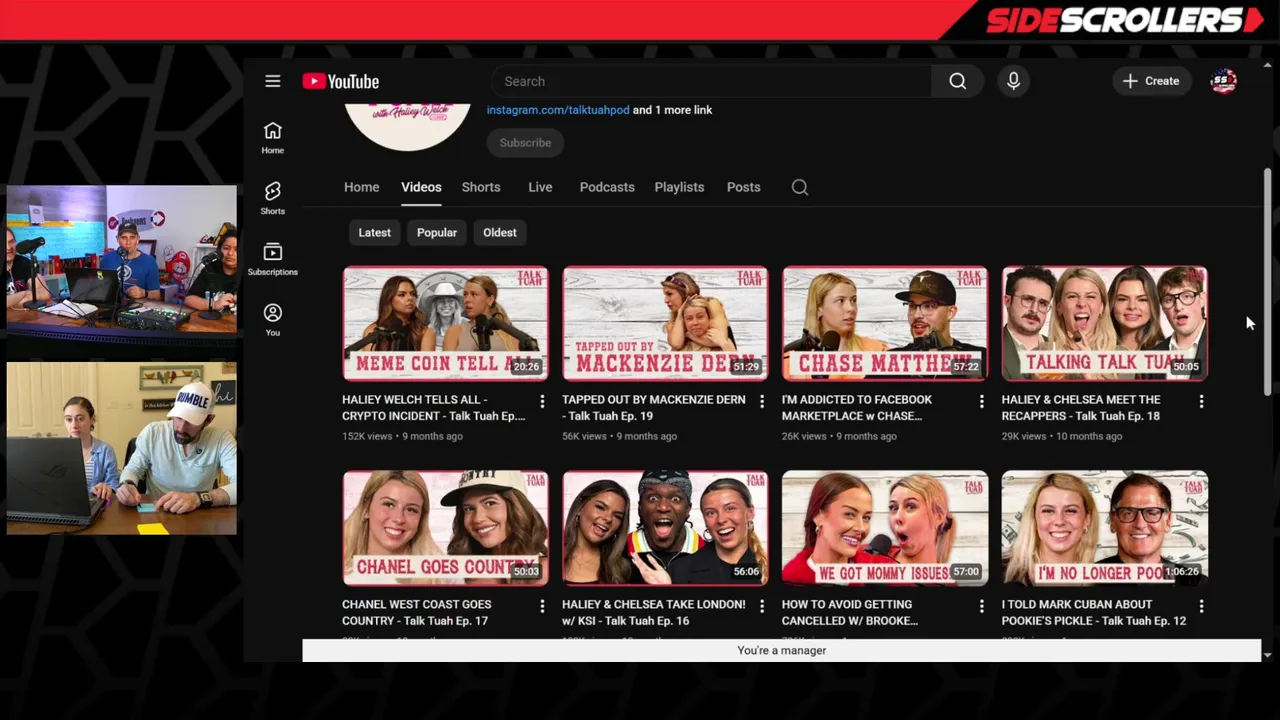Open Mackenzie Dern episode thumbnail

coord(665,323)
